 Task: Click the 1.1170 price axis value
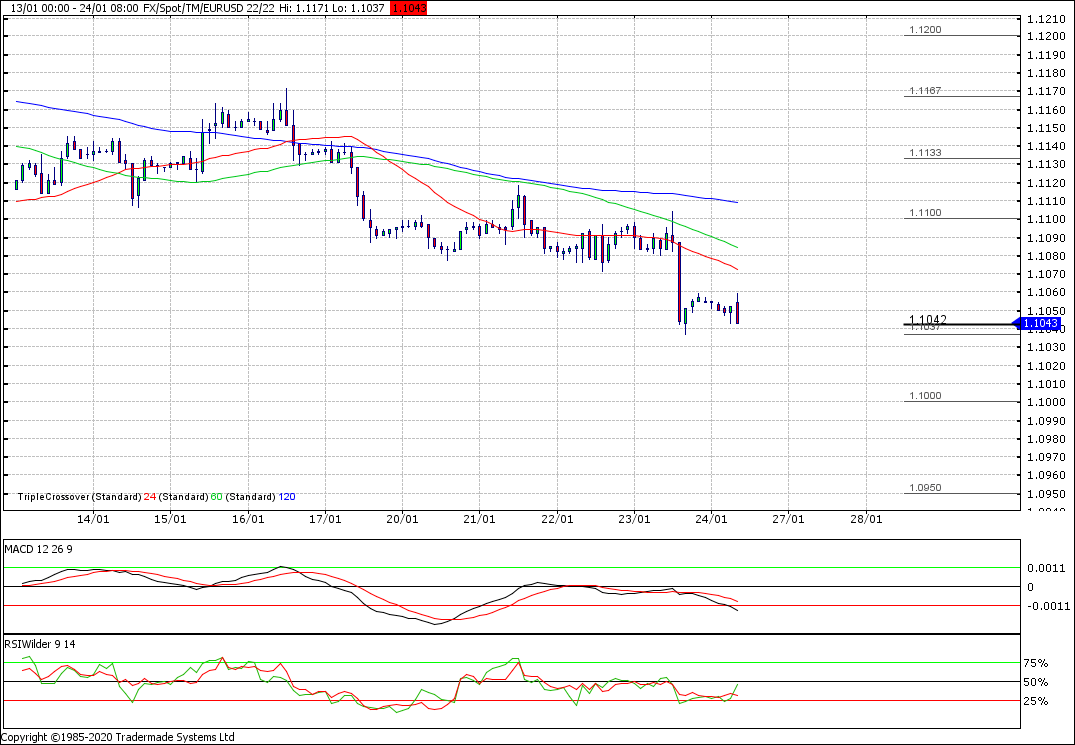tap(1046, 91)
